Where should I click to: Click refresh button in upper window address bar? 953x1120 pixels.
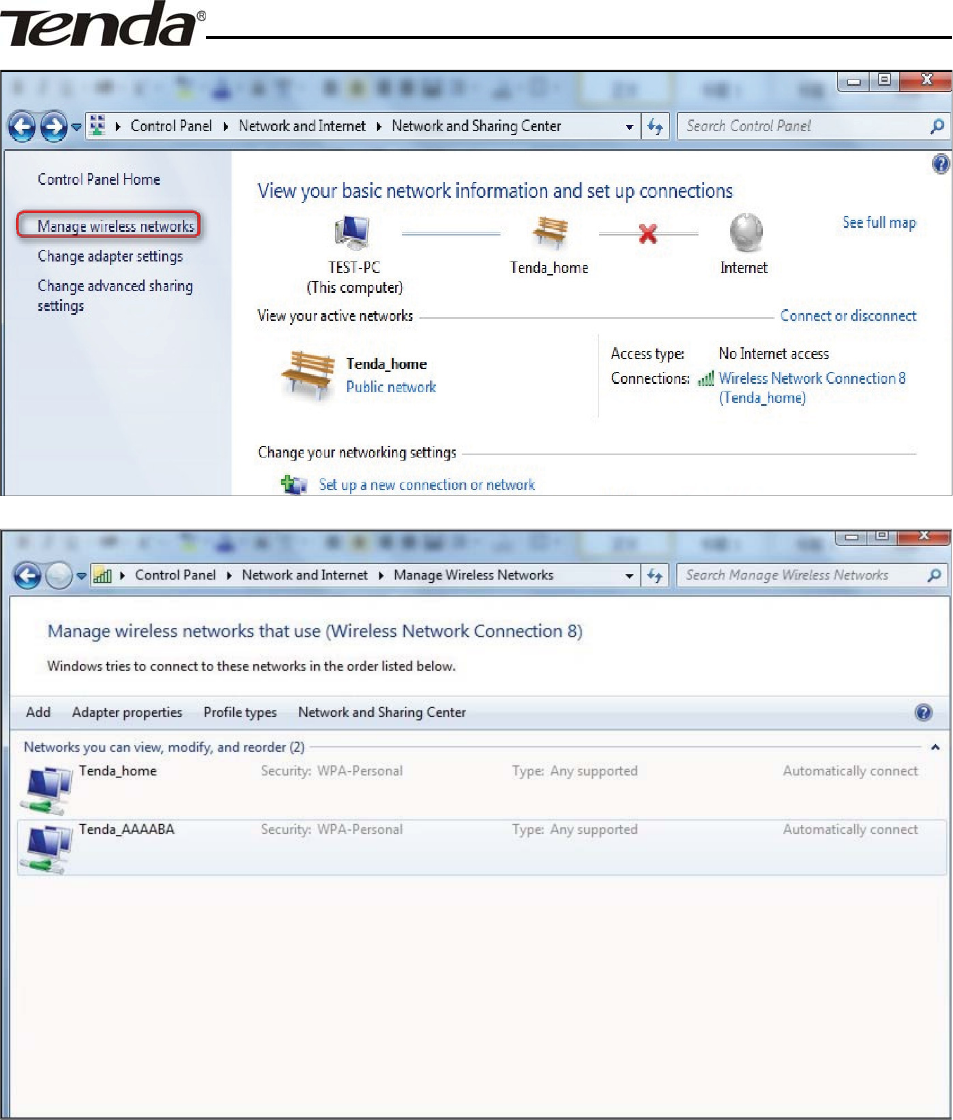click(x=655, y=126)
